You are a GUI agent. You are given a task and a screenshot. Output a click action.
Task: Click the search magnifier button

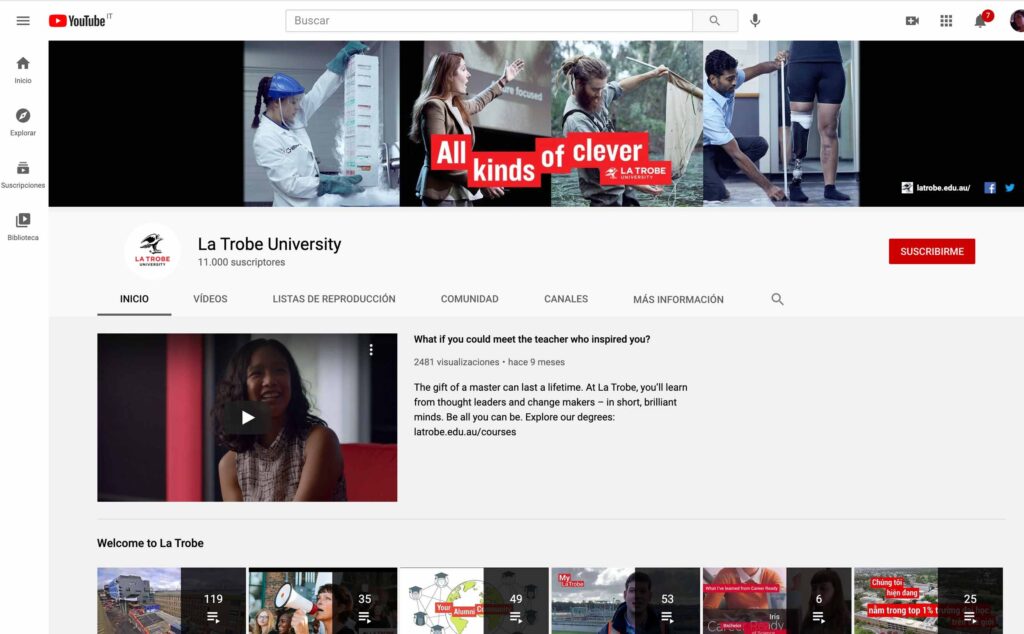pyautogui.click(x=715, y=21)
